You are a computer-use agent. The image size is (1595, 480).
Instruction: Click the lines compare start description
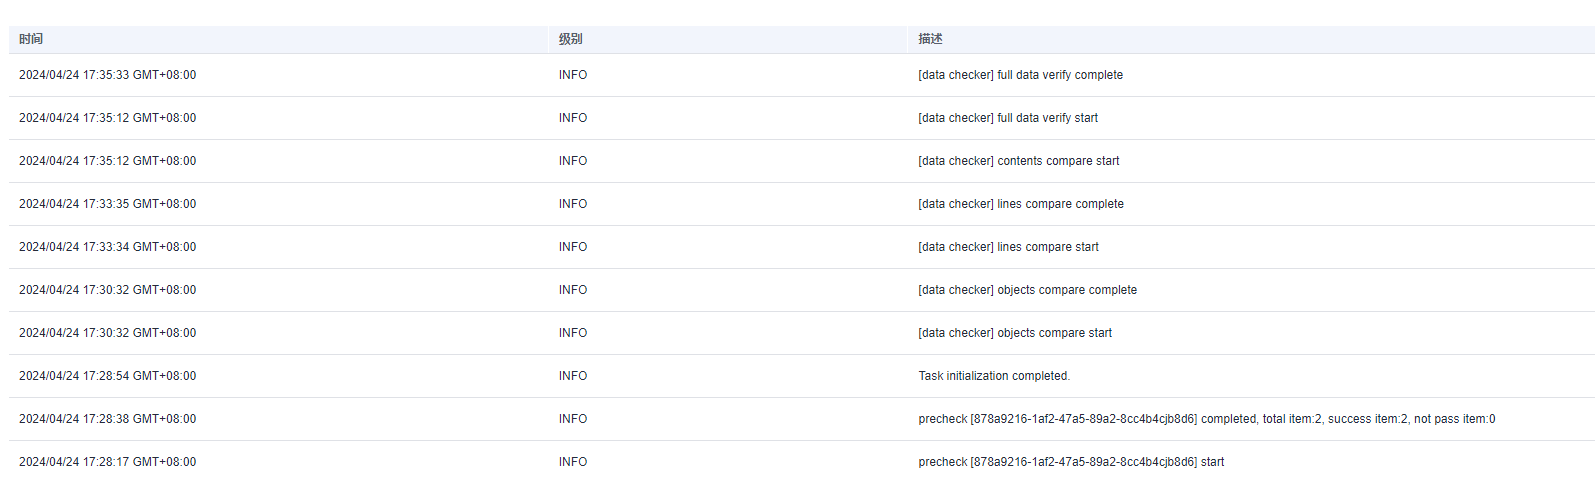1008,247
